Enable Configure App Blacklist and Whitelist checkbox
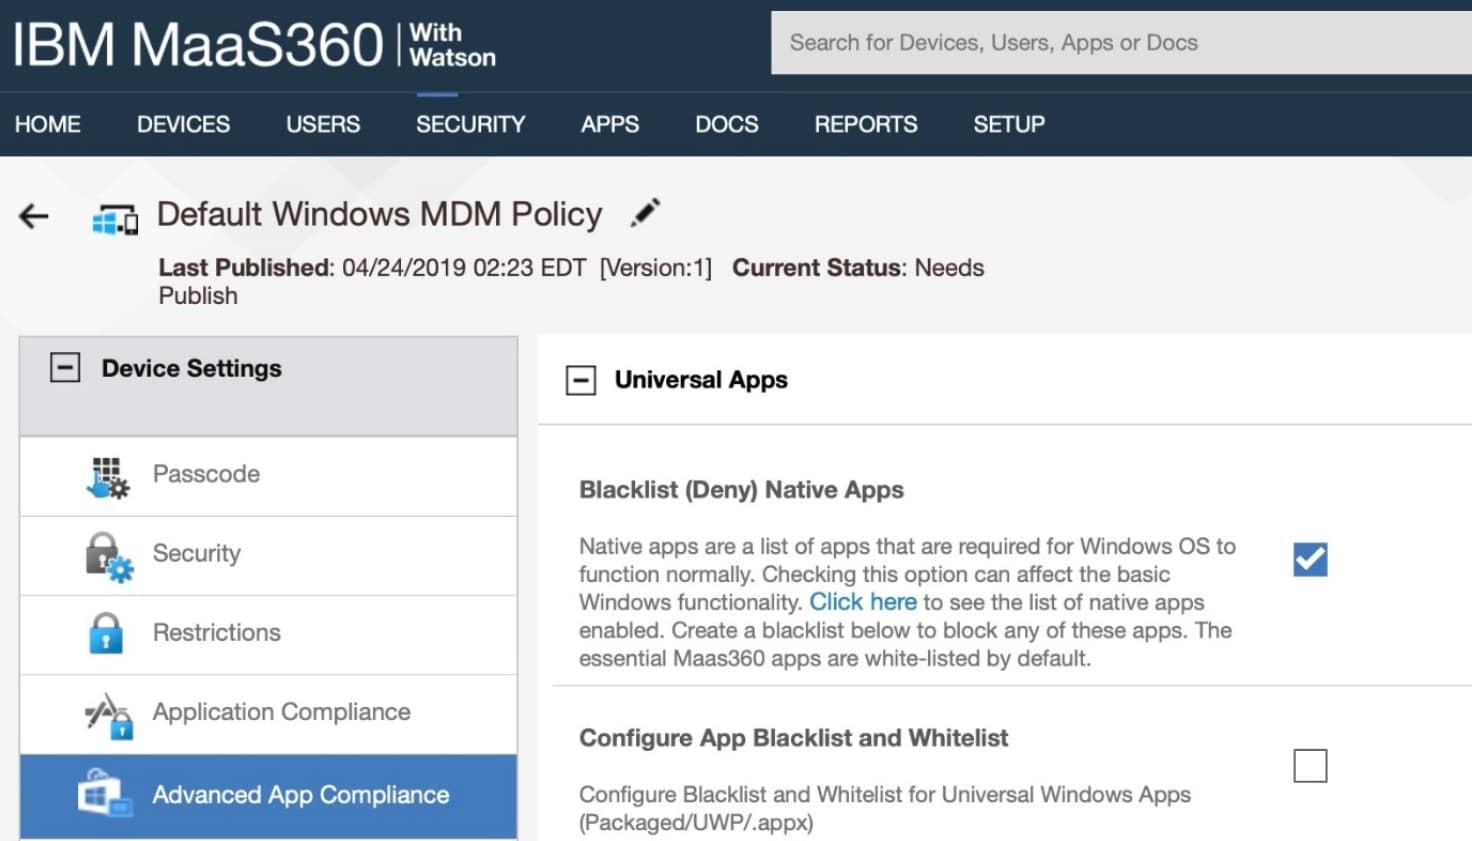The image size is (1472, 841). click(1310, 766)
